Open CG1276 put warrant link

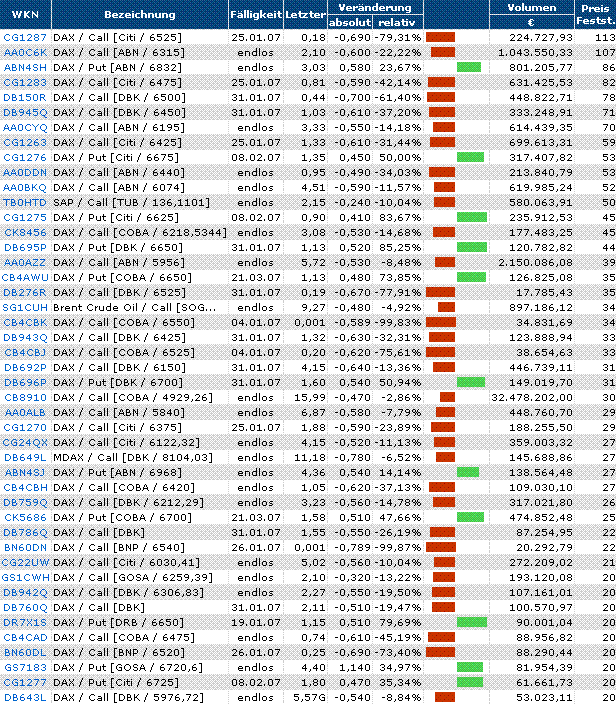click(25, 158)
